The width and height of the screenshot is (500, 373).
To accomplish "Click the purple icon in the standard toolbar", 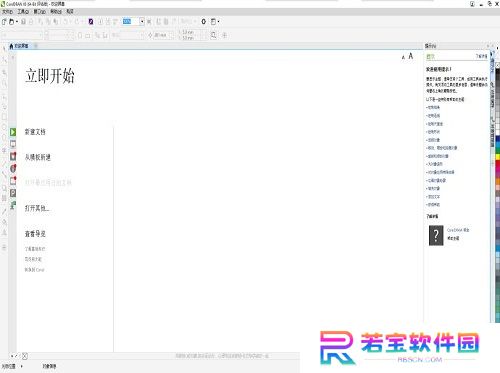I will [91, 22].
